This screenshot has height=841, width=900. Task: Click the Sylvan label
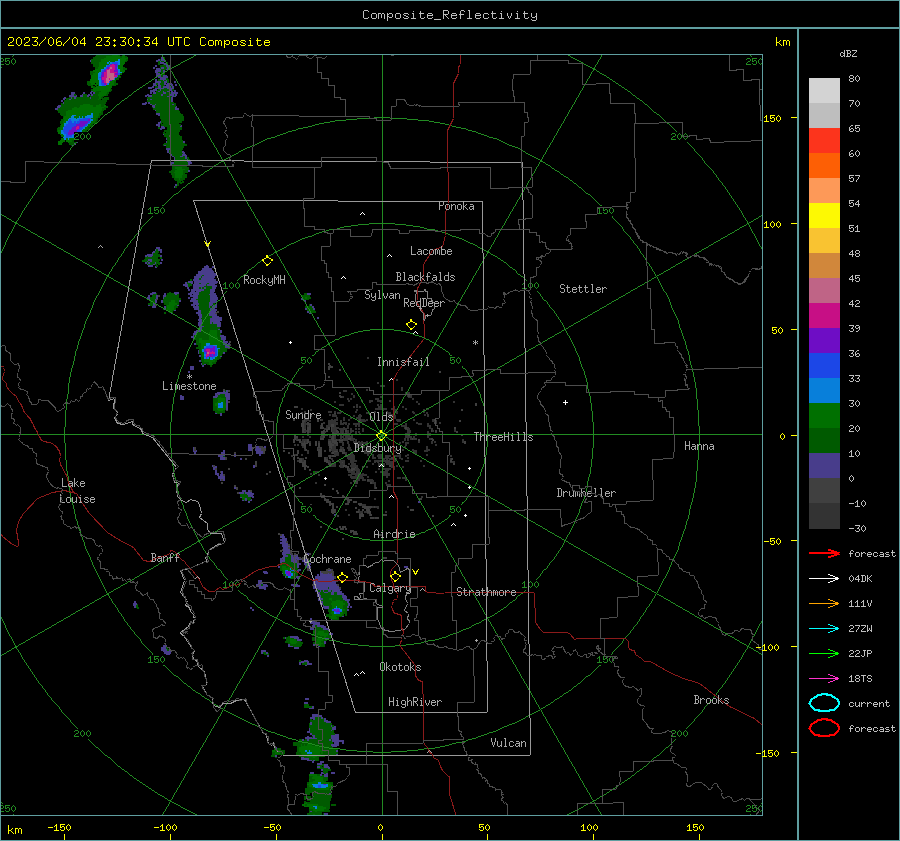click(x=382, y=295)
